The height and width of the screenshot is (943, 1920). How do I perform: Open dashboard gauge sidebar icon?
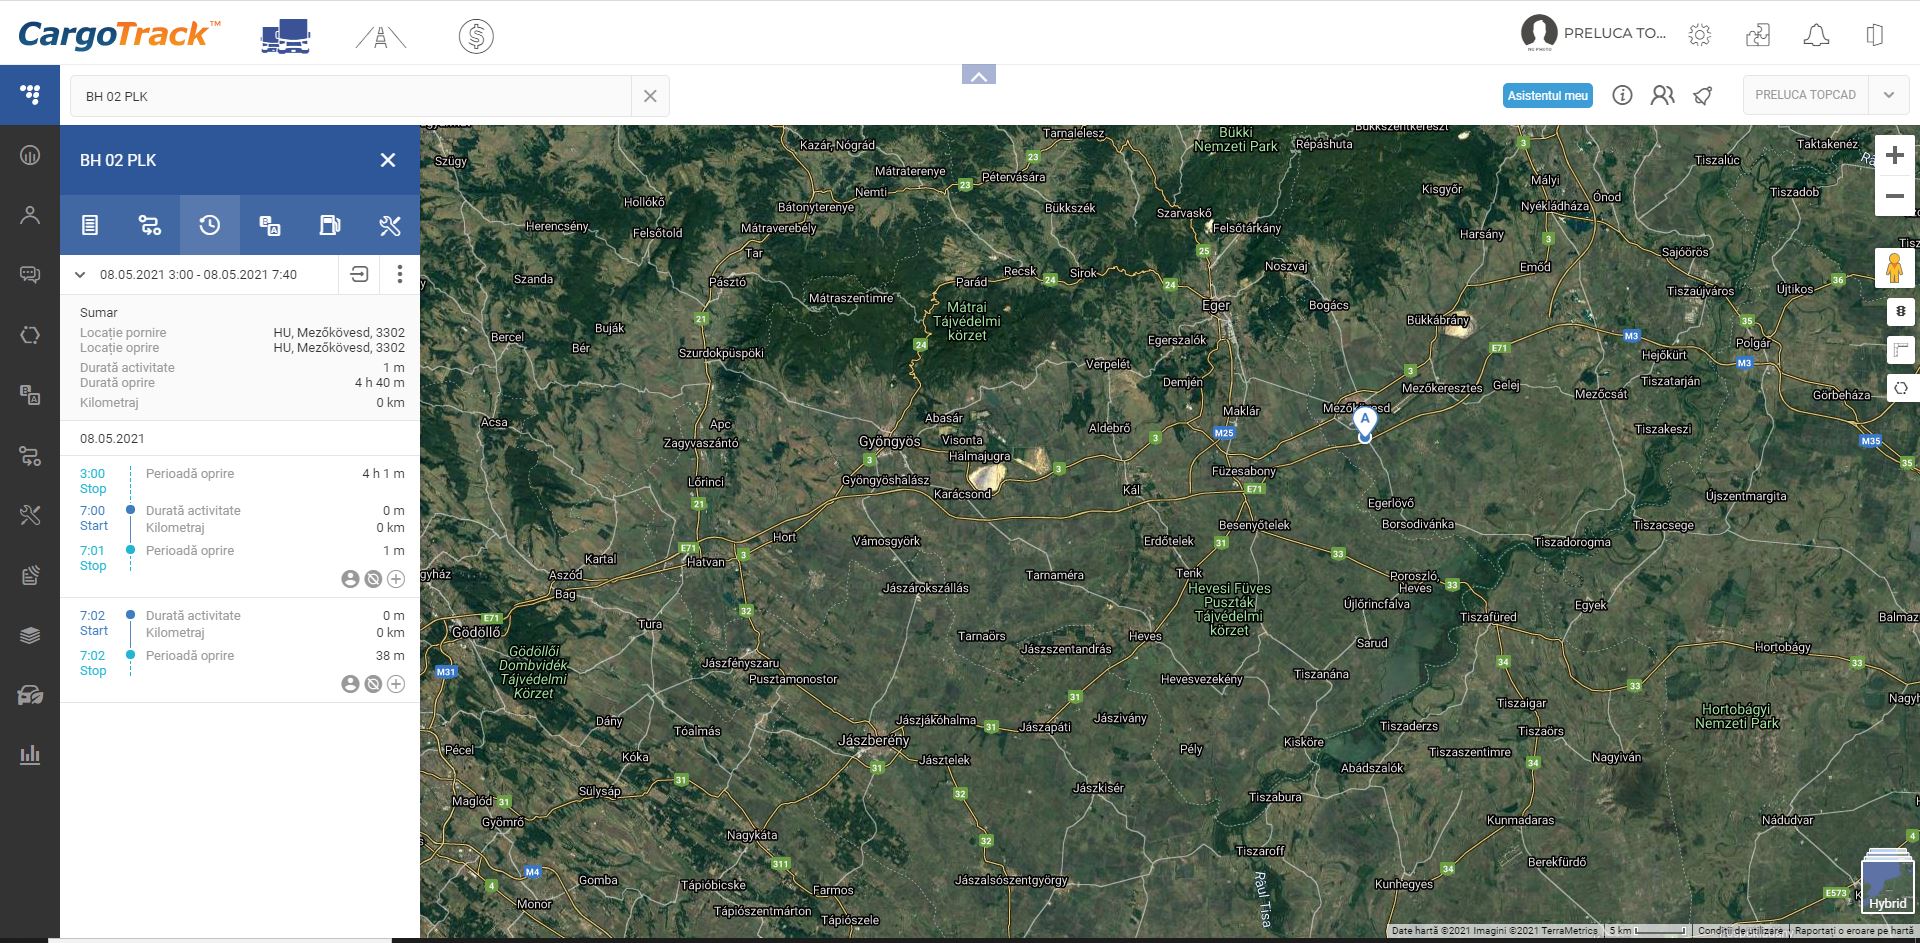[30, 155]
